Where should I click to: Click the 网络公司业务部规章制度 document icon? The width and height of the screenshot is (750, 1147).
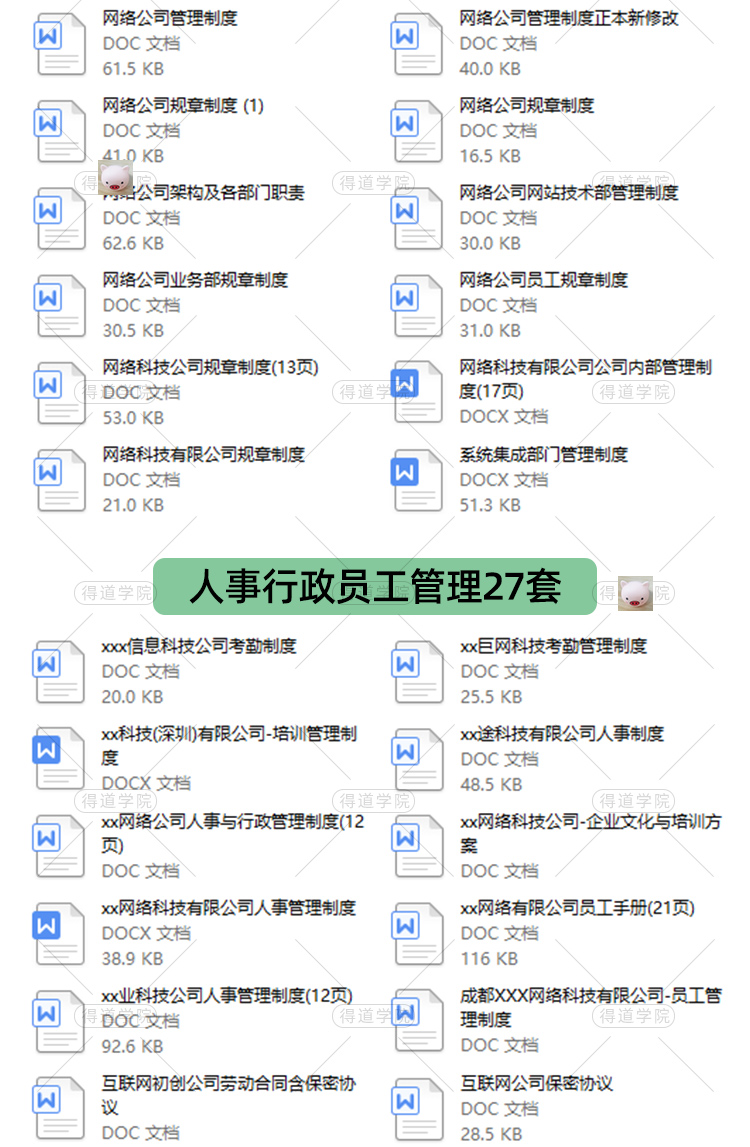point(60,305)
